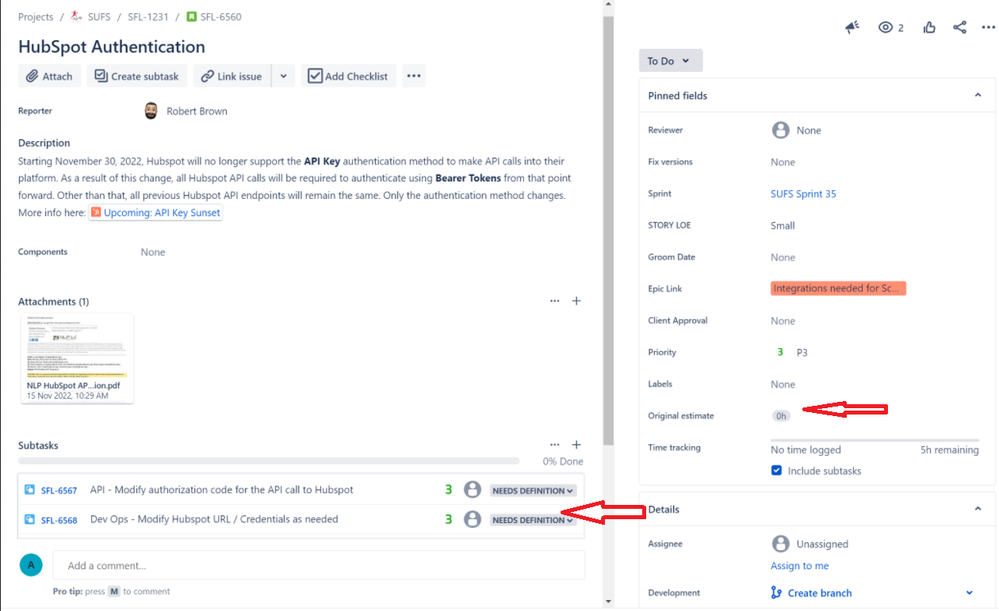Click the scroll up arrow of the scrollbar
The image size is (999, 611).
[608, 4]
